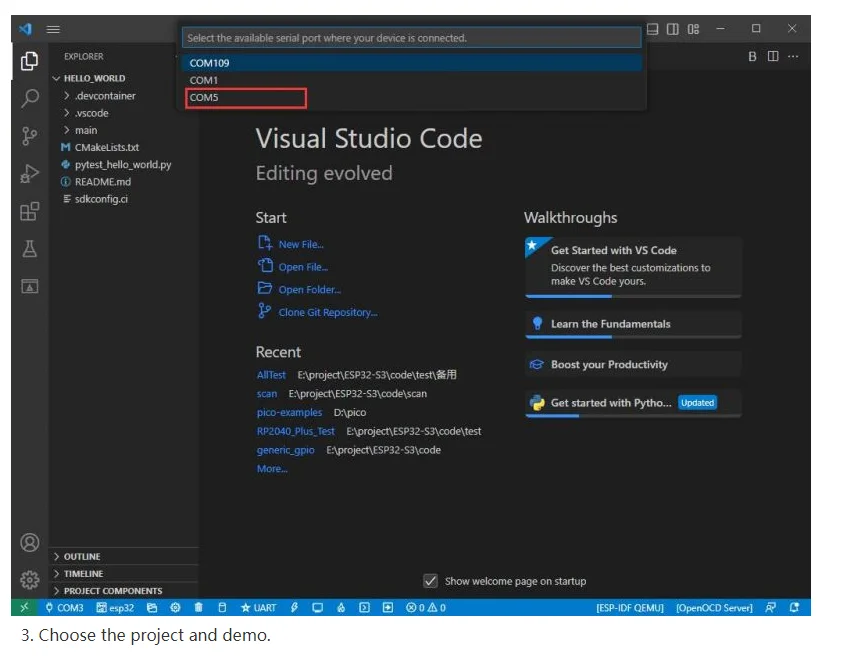Click the Clone Git Repository link
The width and height of the screenshot is (851, 662).
328,313
